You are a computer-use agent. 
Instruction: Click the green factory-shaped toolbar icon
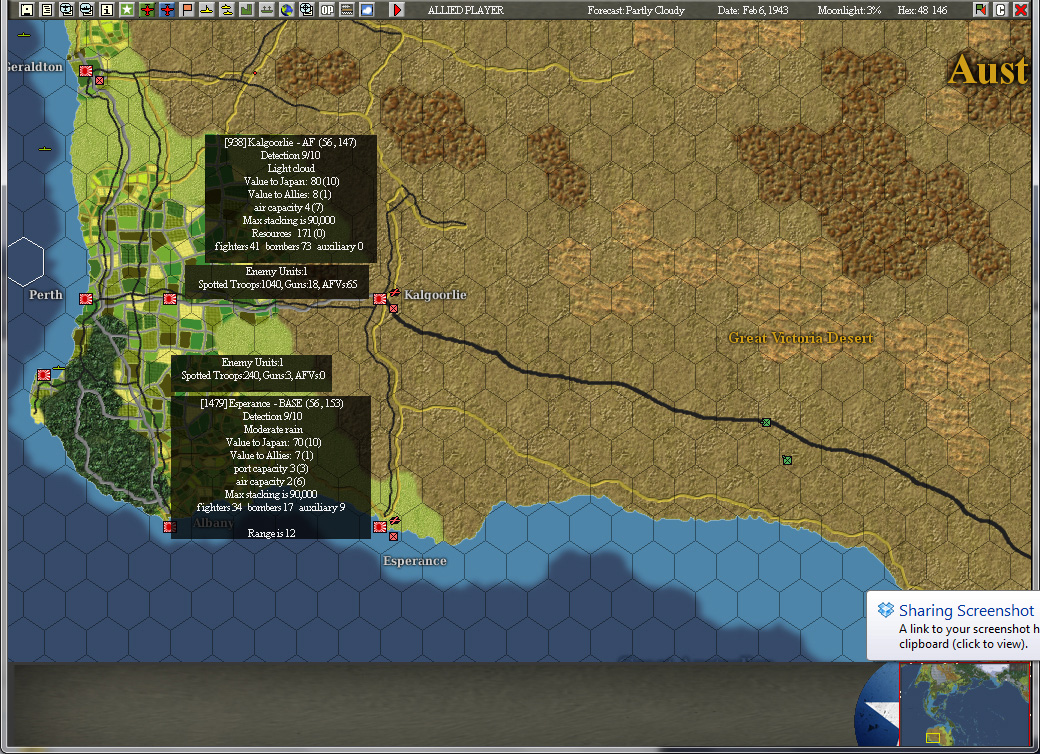coord(246,9)
